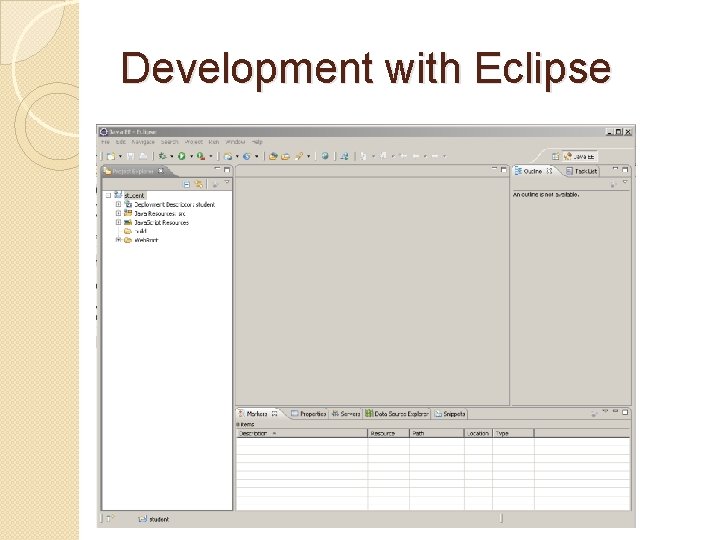The height and width of the screenshot is (540, 720).
Task: Click the New file toolbar icon
Action: [x=111, y=156]
